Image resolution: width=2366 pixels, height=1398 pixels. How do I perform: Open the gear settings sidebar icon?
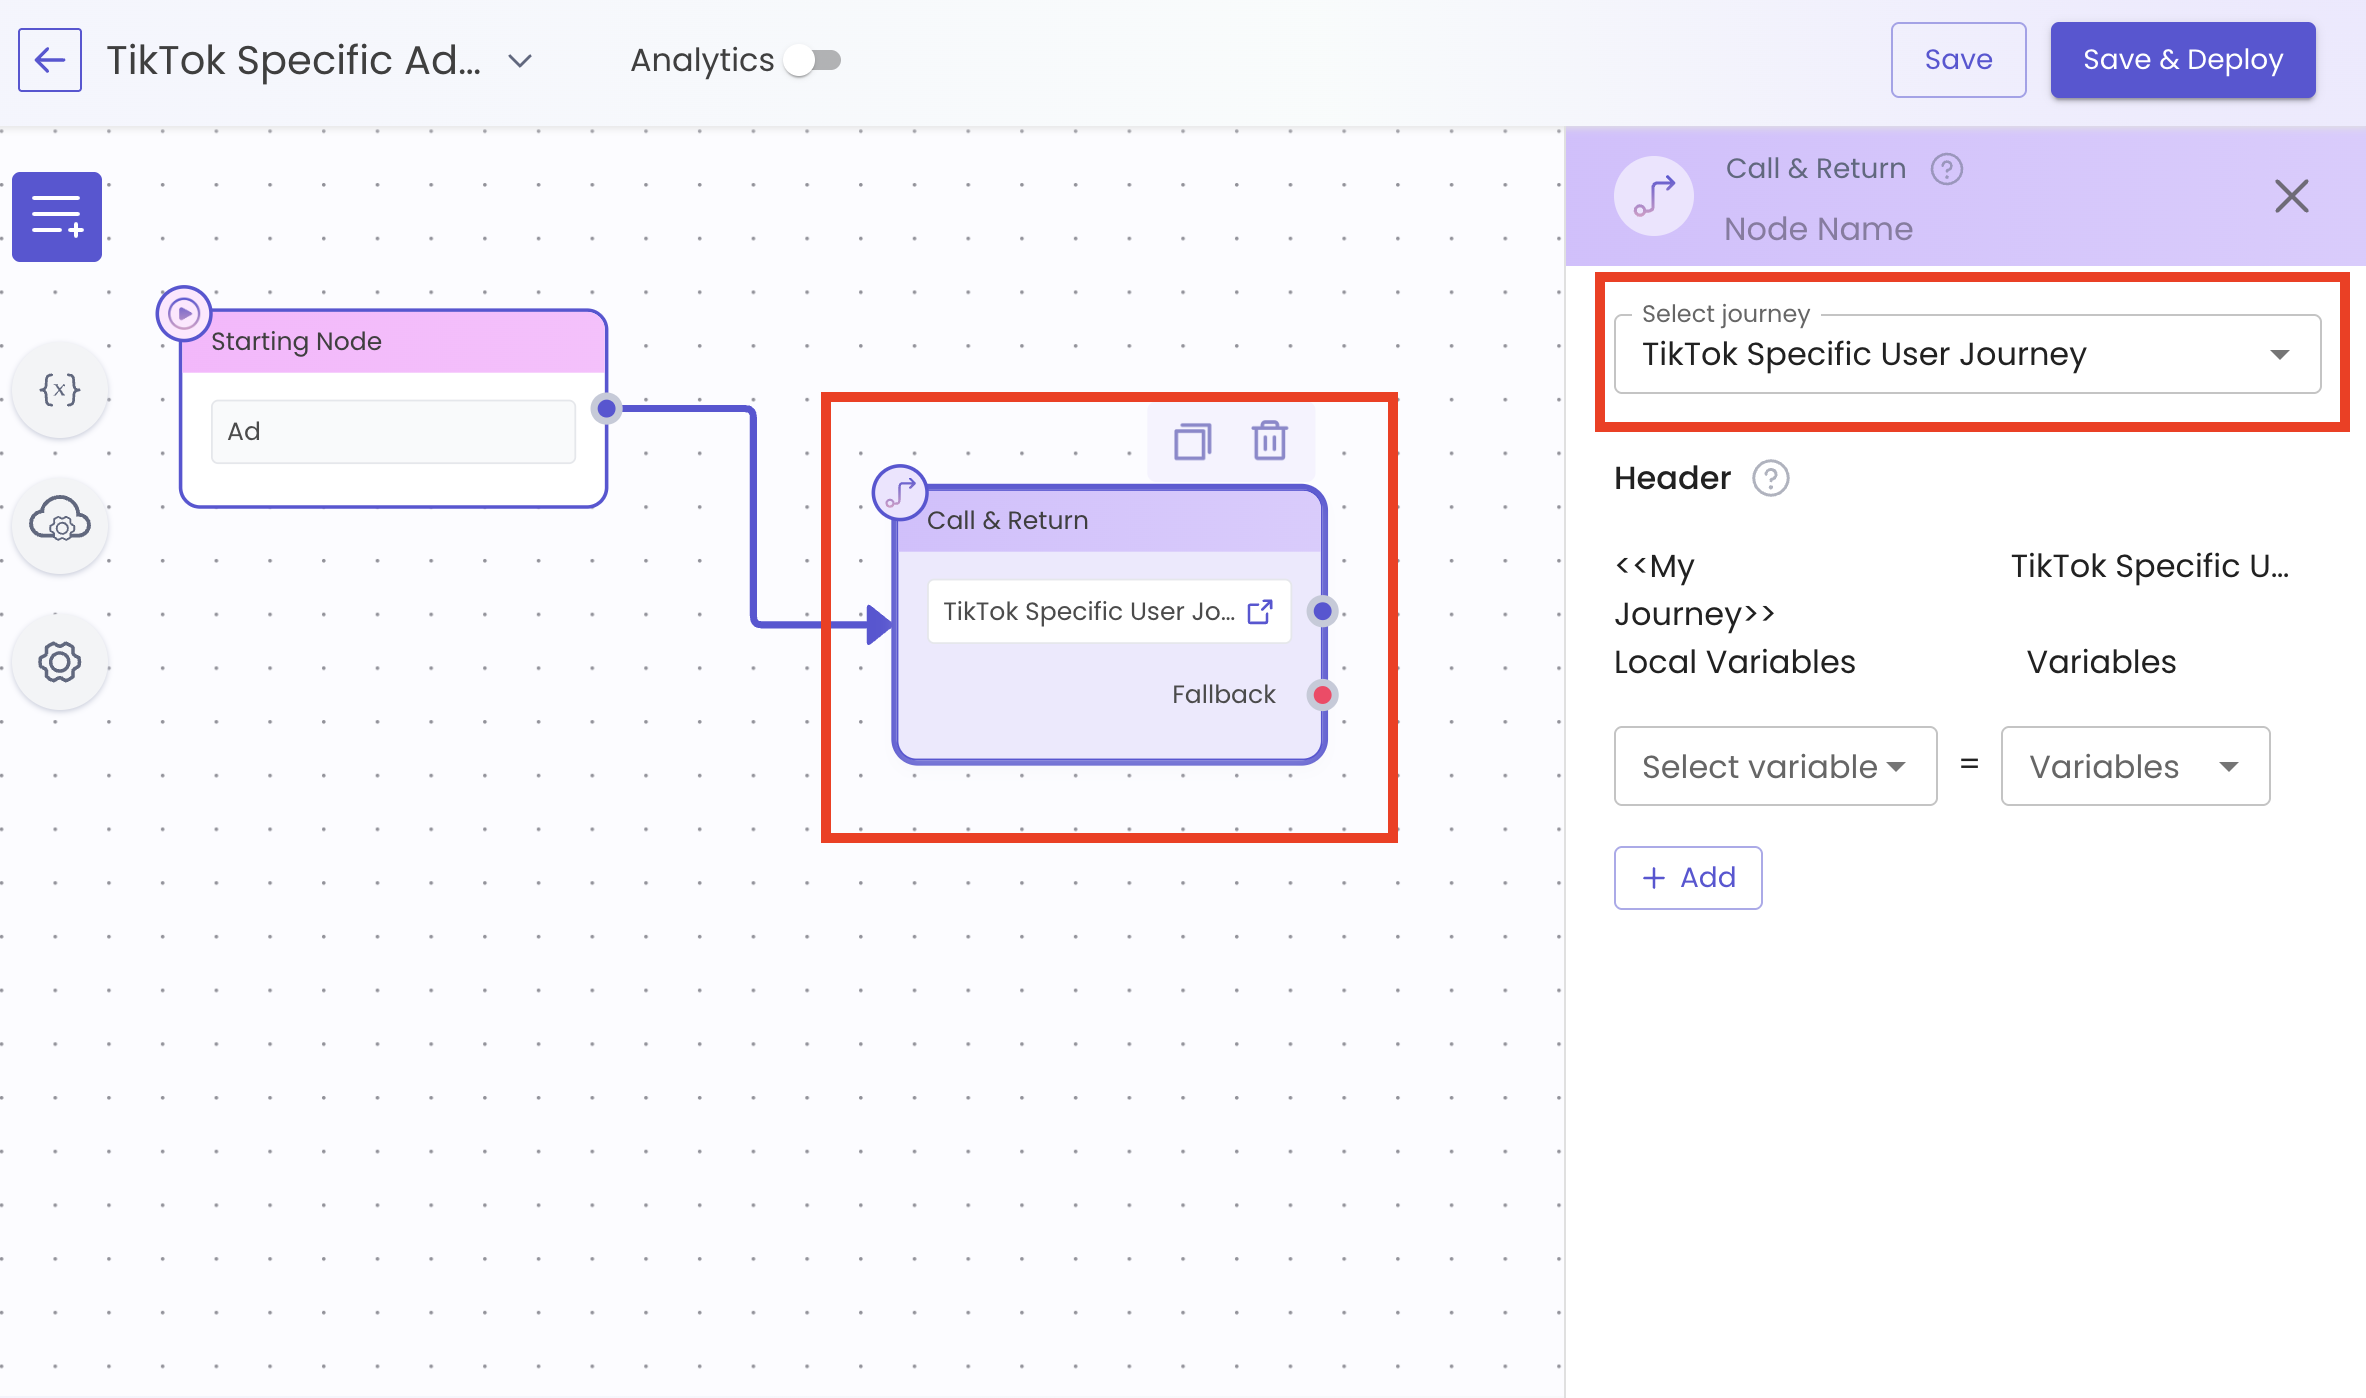(60, 662)
